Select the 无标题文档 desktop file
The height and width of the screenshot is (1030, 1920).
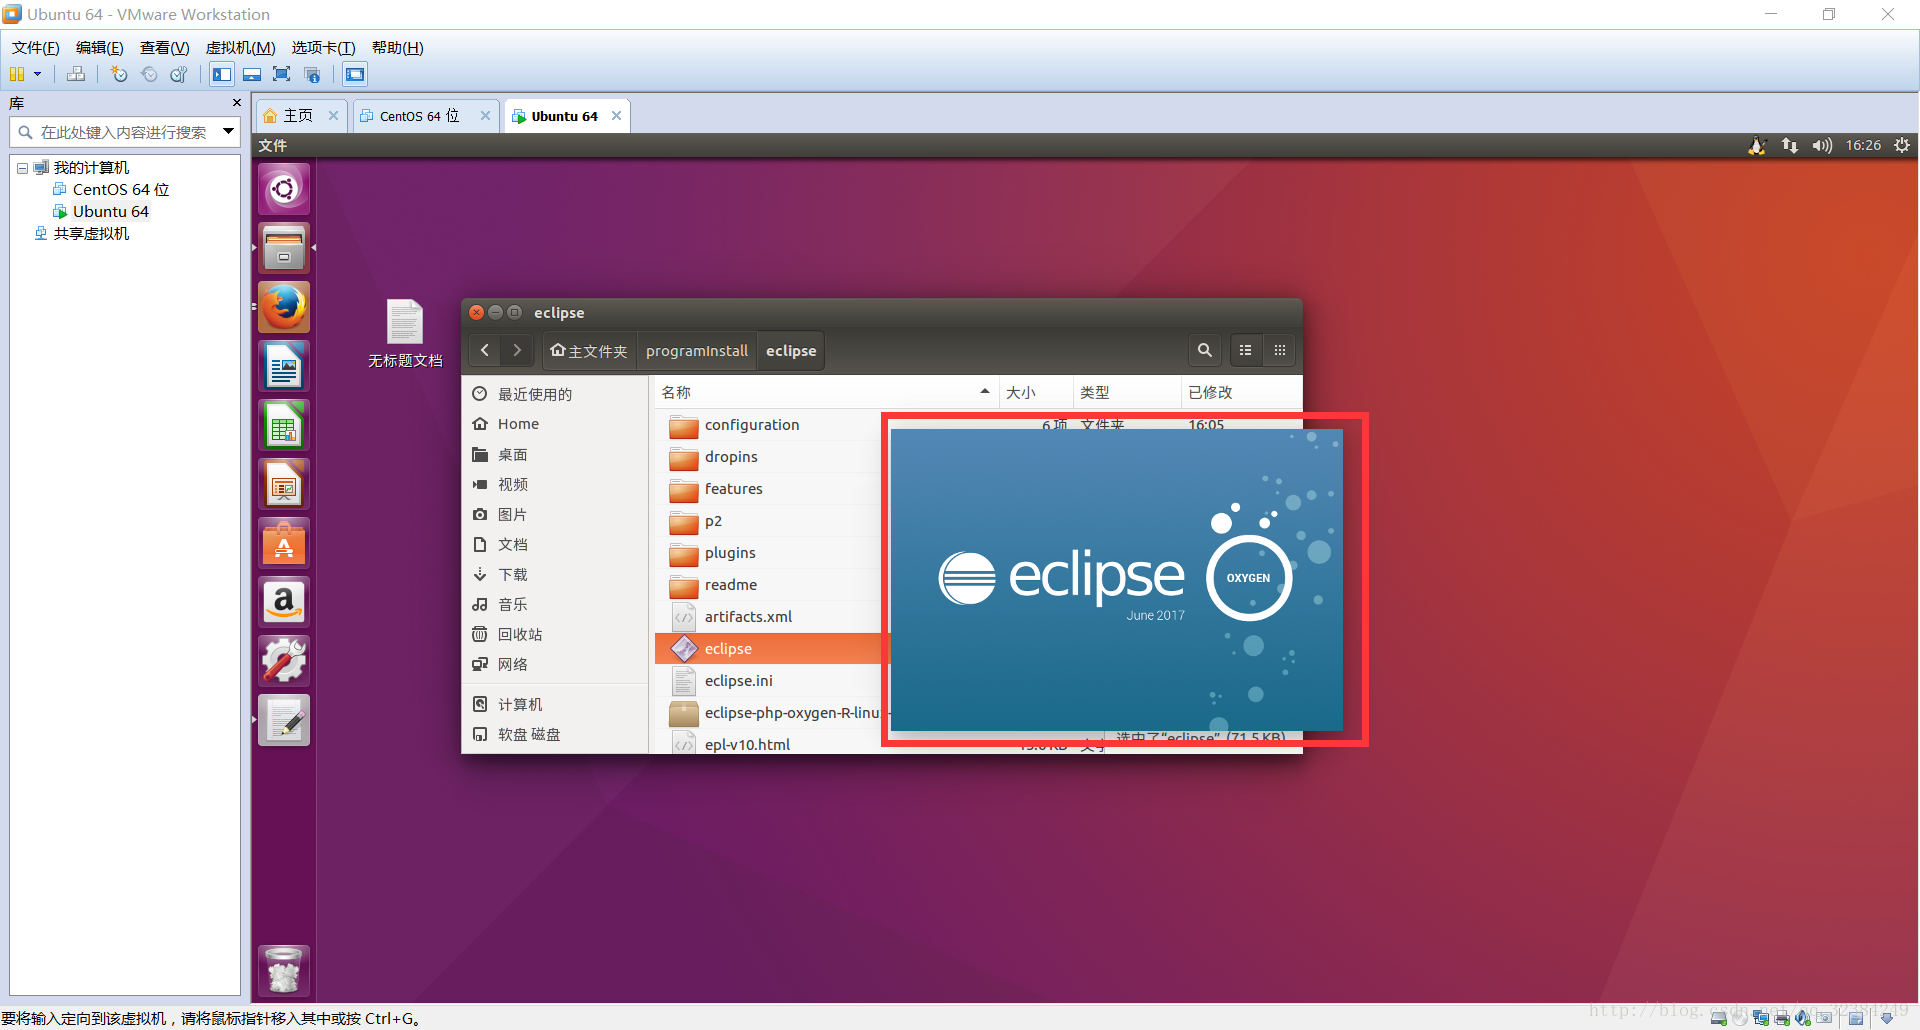[x=405, y=334]
